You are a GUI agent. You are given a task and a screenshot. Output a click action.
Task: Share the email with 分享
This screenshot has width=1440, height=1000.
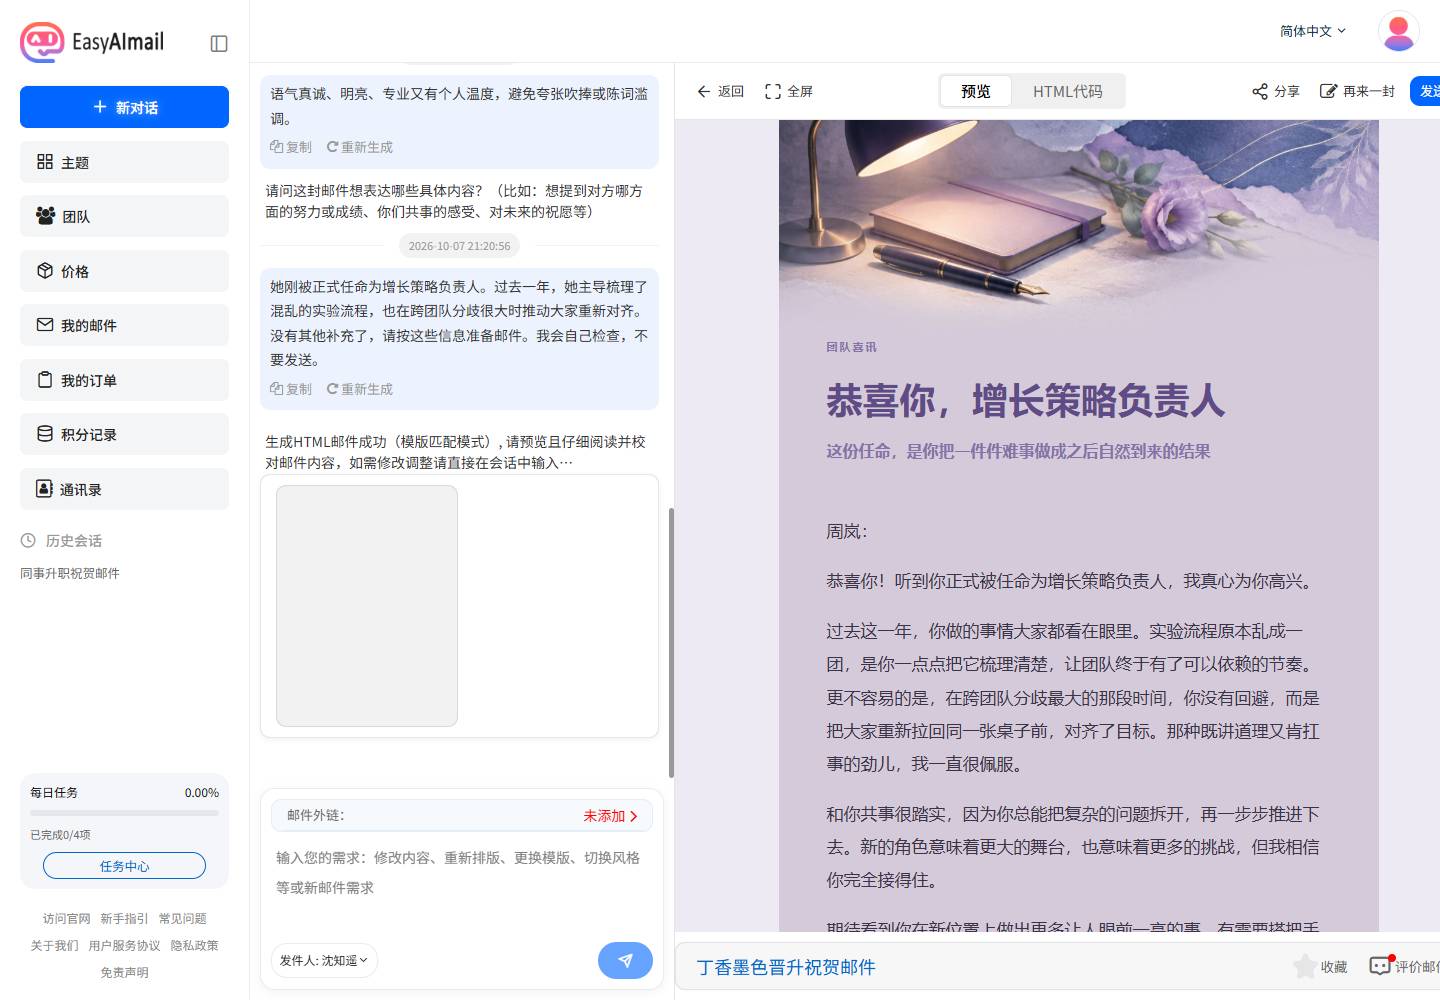point(1275,91)
